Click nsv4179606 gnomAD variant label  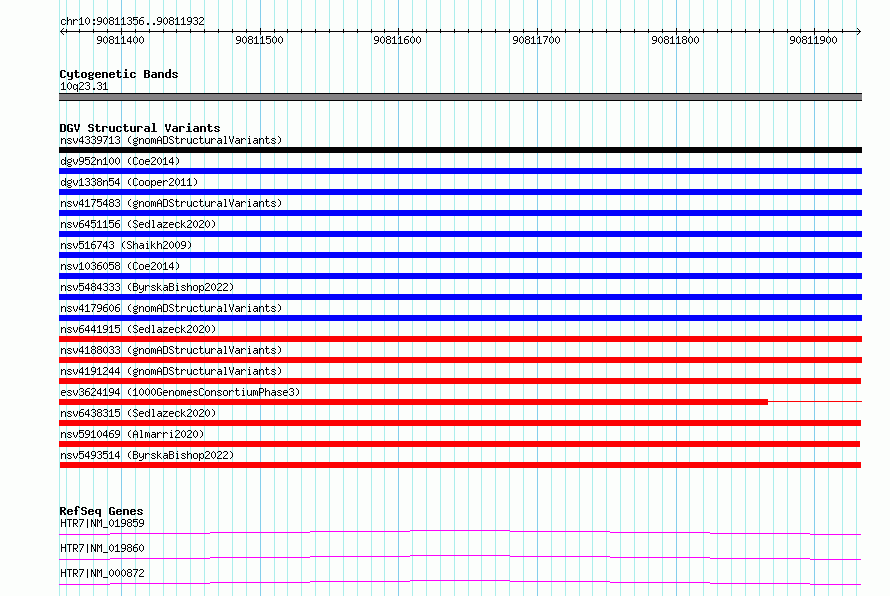[x=171, y=308]
